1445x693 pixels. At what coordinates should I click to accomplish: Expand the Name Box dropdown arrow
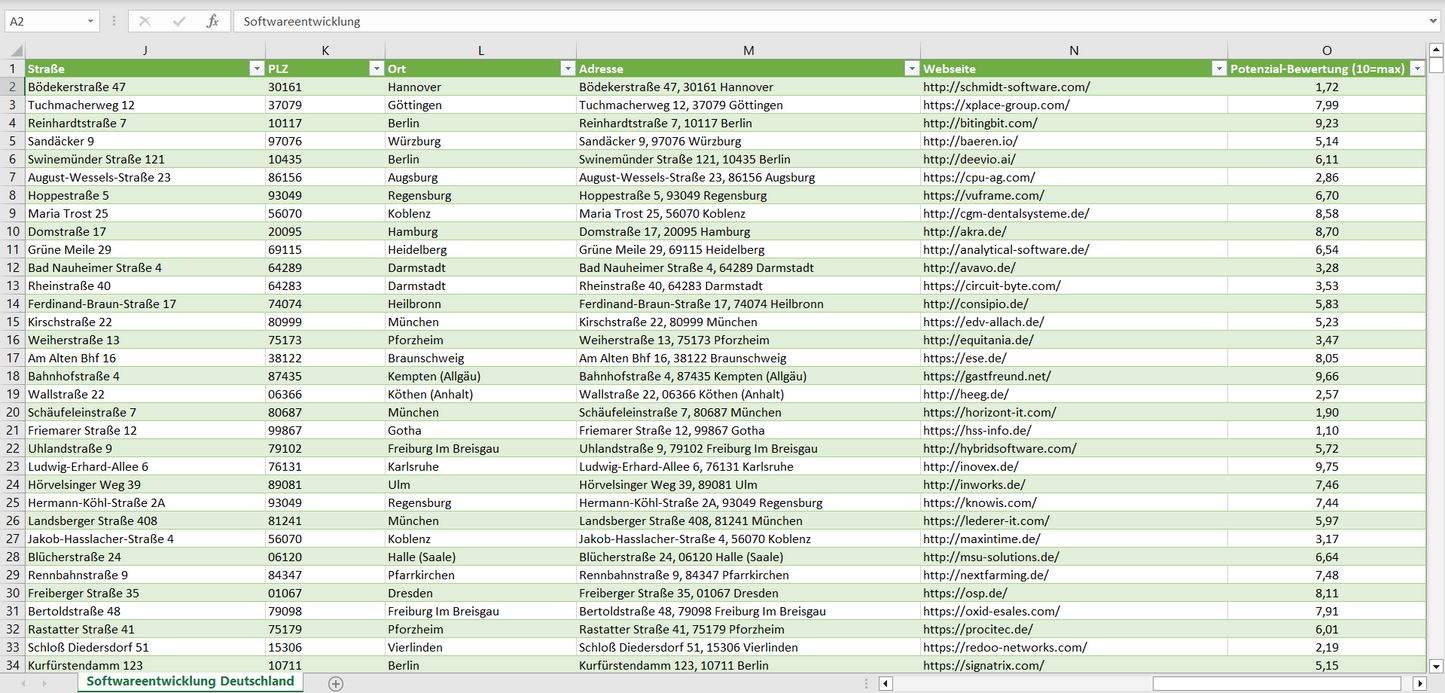pyautogui.click(x=91, y=21)
